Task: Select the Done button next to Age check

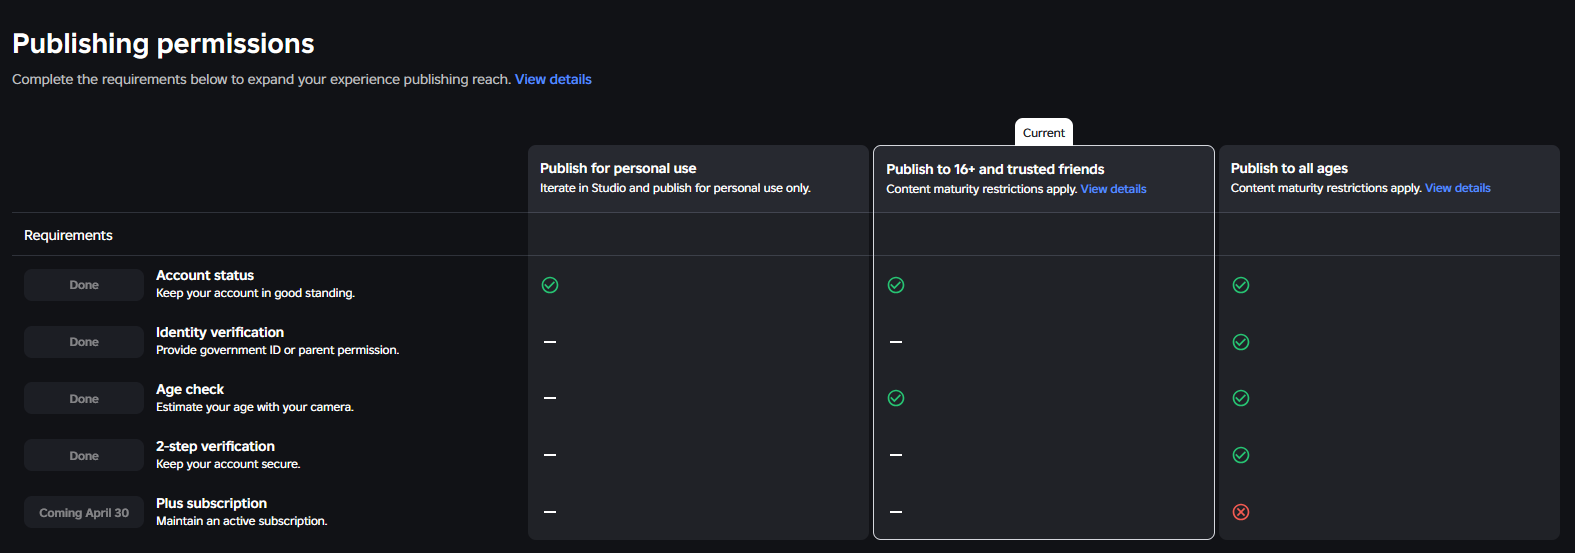Action: (84, 399)
